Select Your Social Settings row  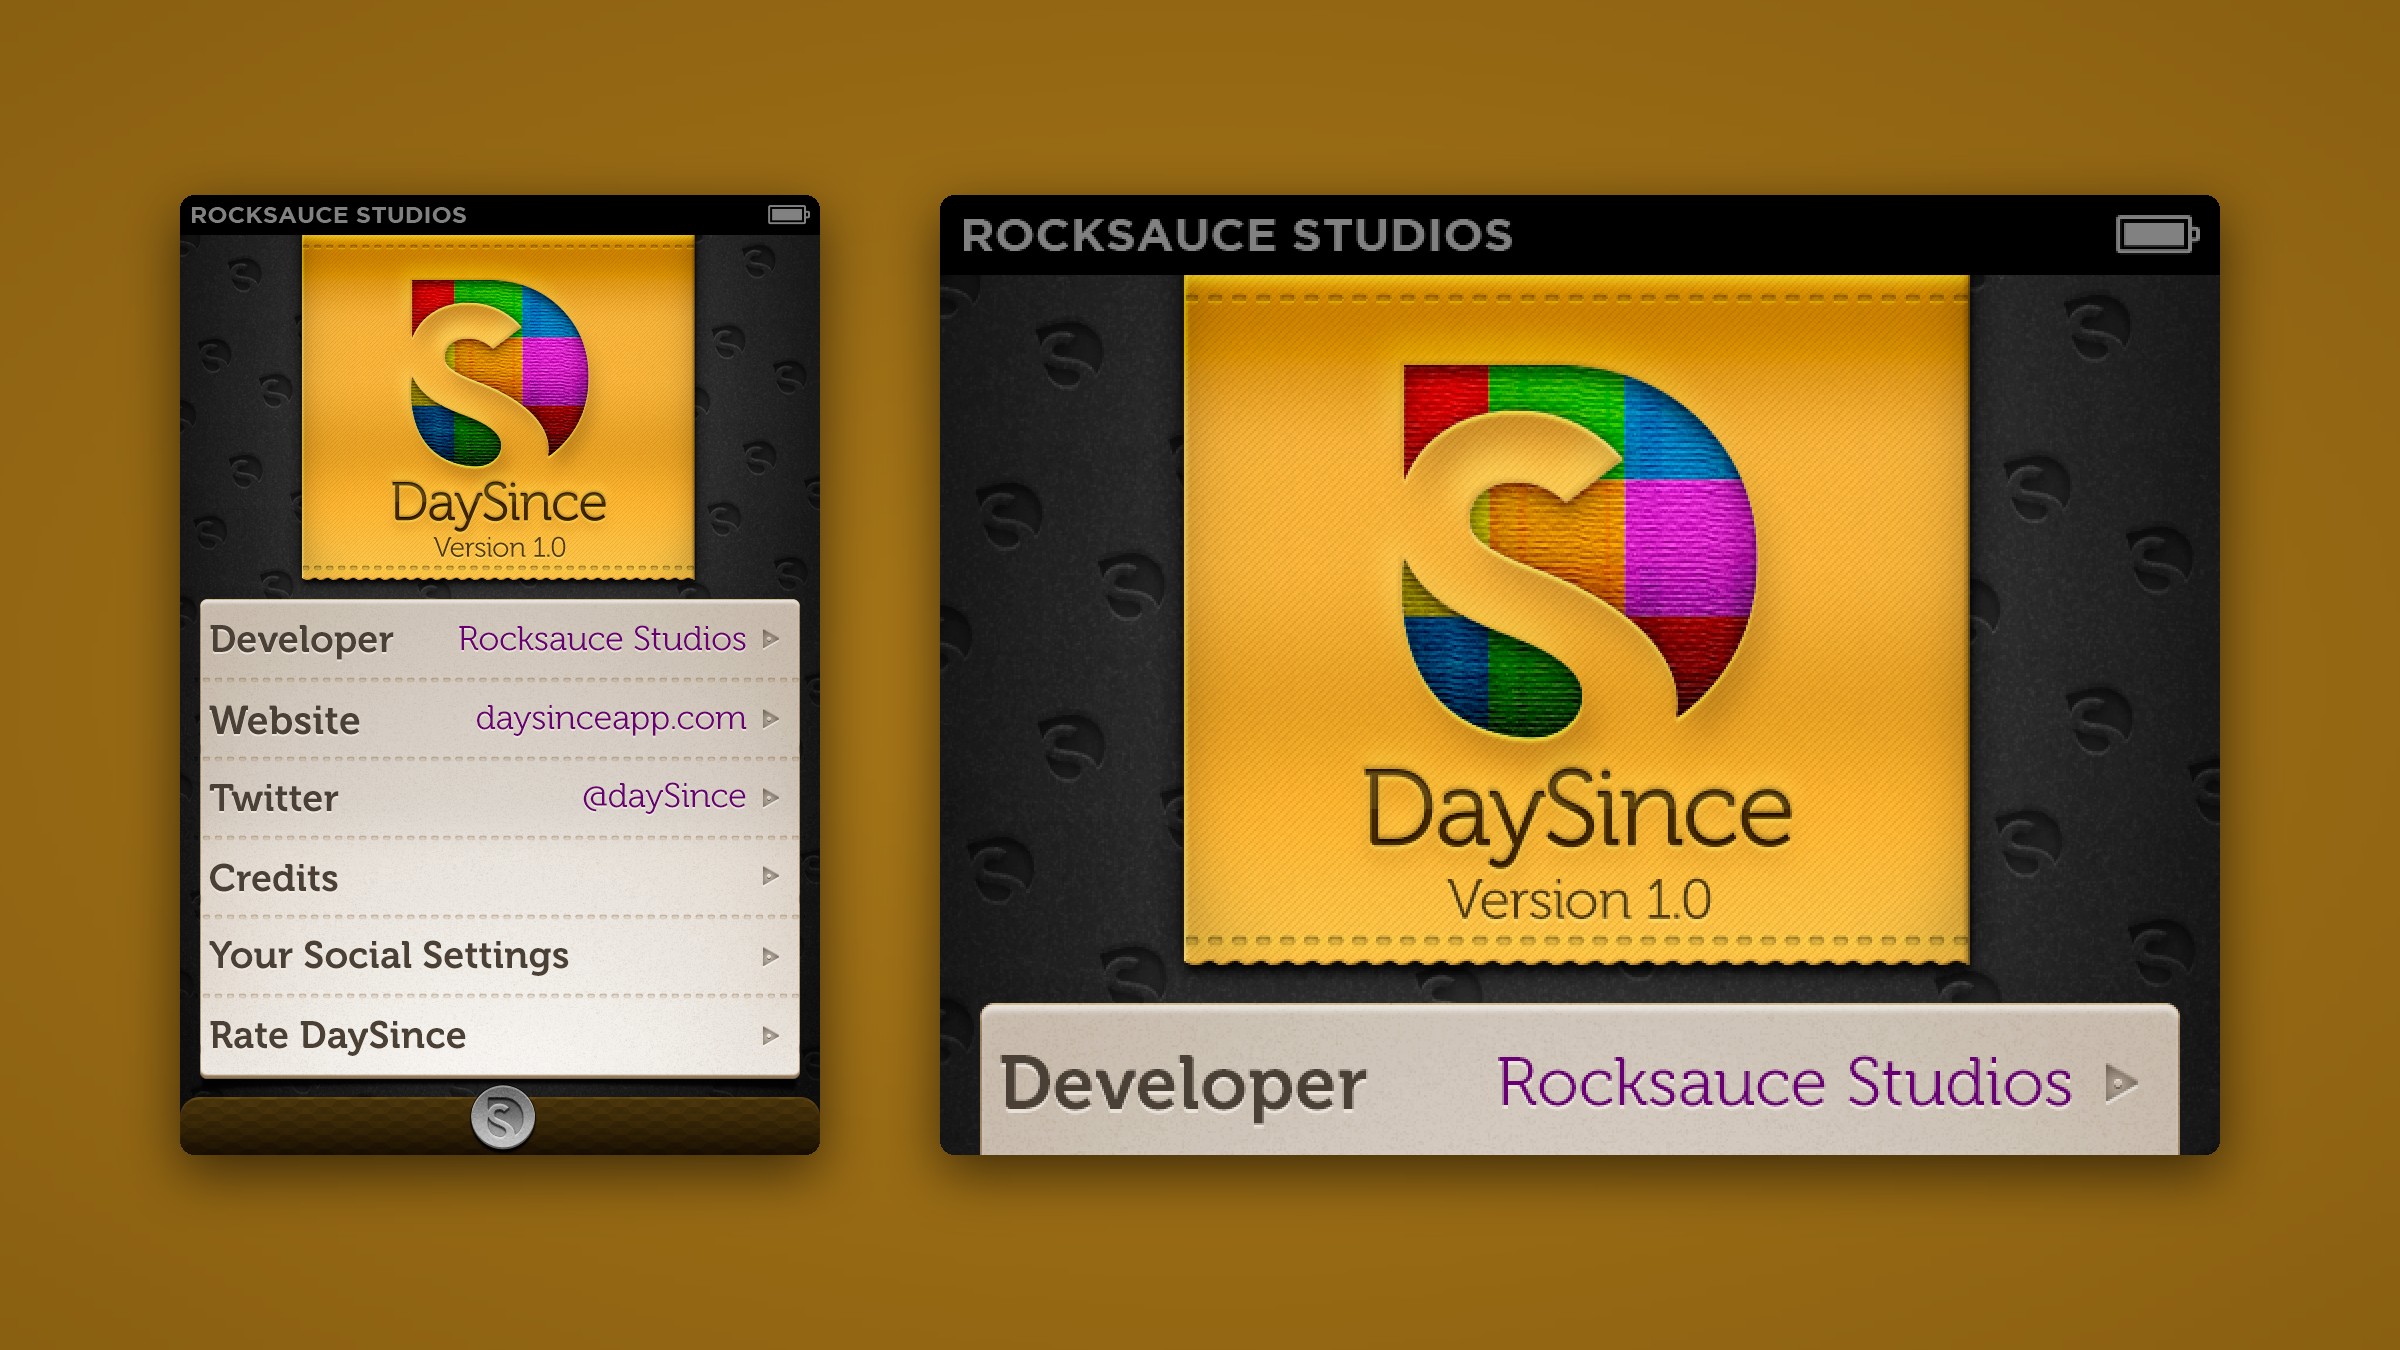(x=500, y=956)
